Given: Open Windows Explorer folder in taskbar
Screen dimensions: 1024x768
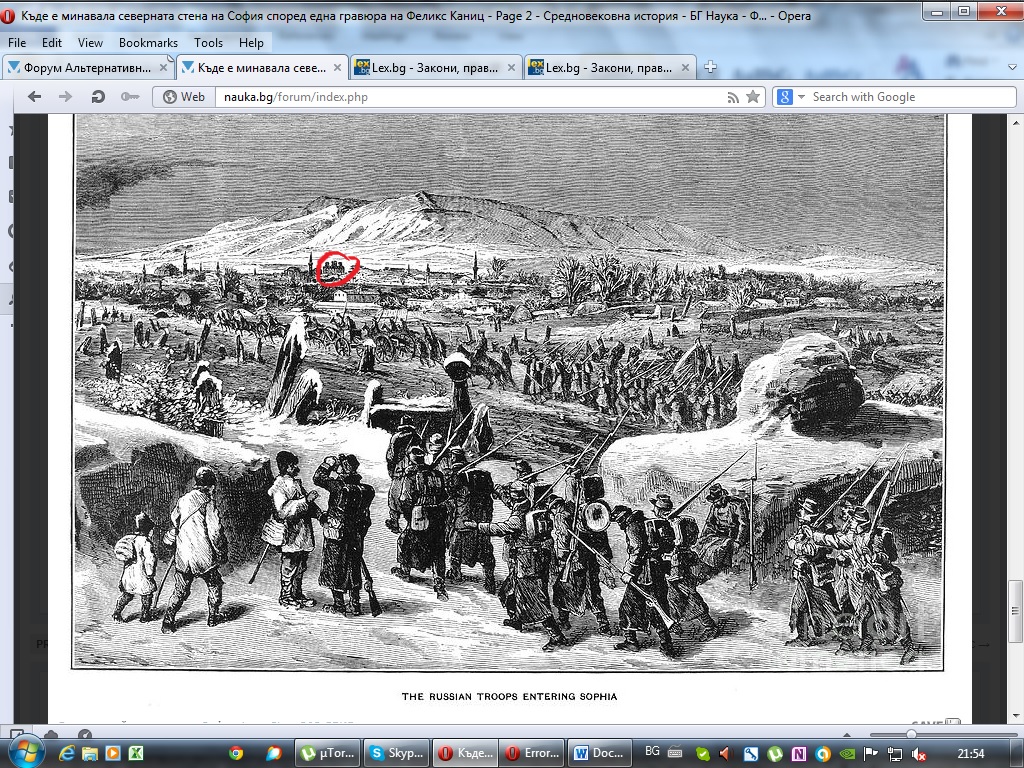Looking at the screenshot, I should (89, 753).
